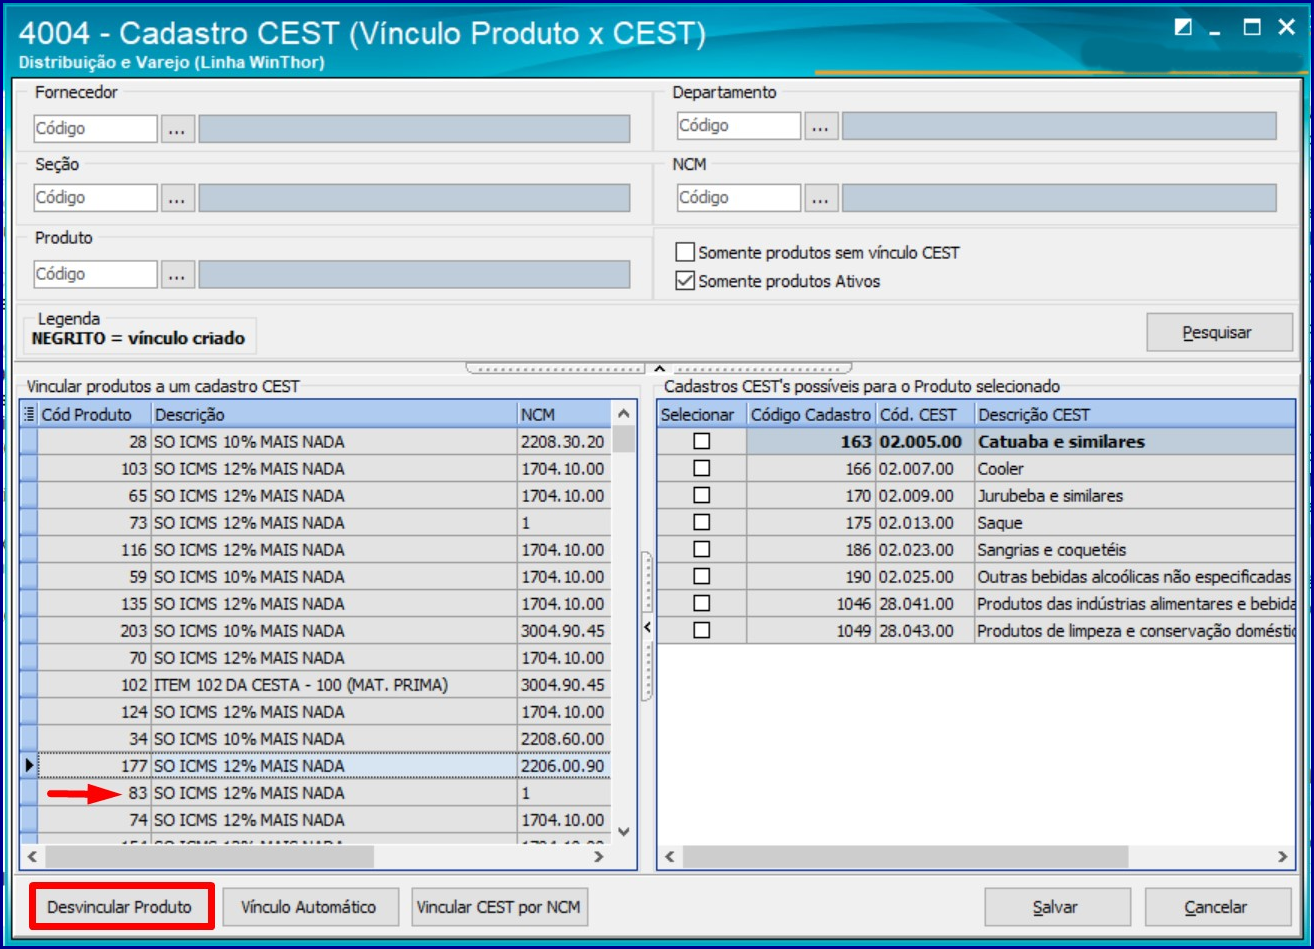Focus Fornecedor Código input field
Screen dimensions: 1314x949
click(x=96, y=129)
